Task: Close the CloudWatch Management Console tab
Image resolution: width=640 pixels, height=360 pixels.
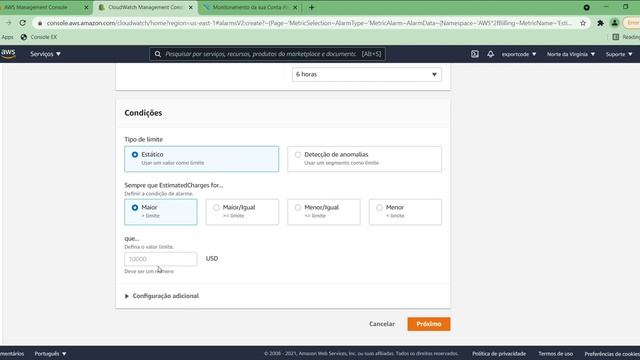Action: tap(191, 7)
